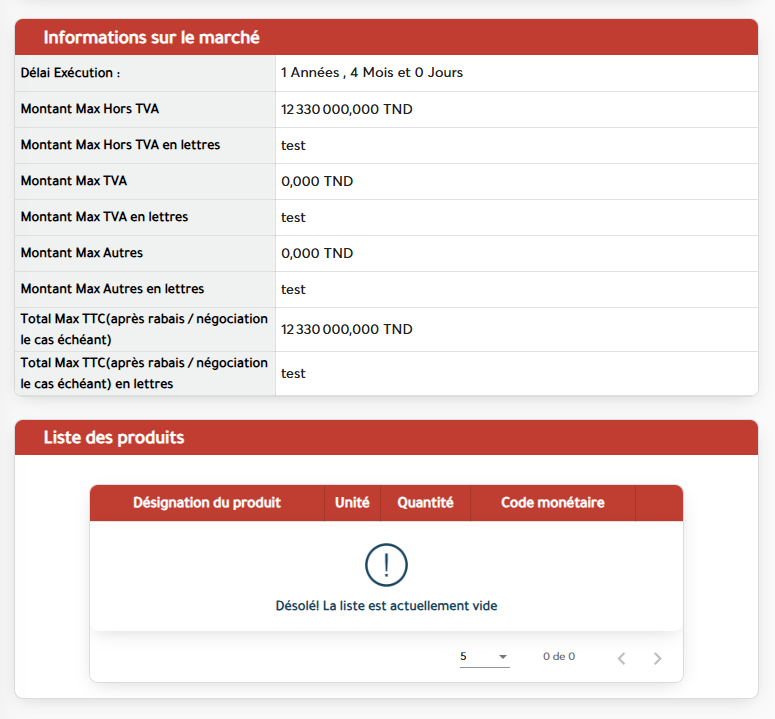Select the Délai Exécution value text
Viewport: 775px width, 719px height.
372,73
